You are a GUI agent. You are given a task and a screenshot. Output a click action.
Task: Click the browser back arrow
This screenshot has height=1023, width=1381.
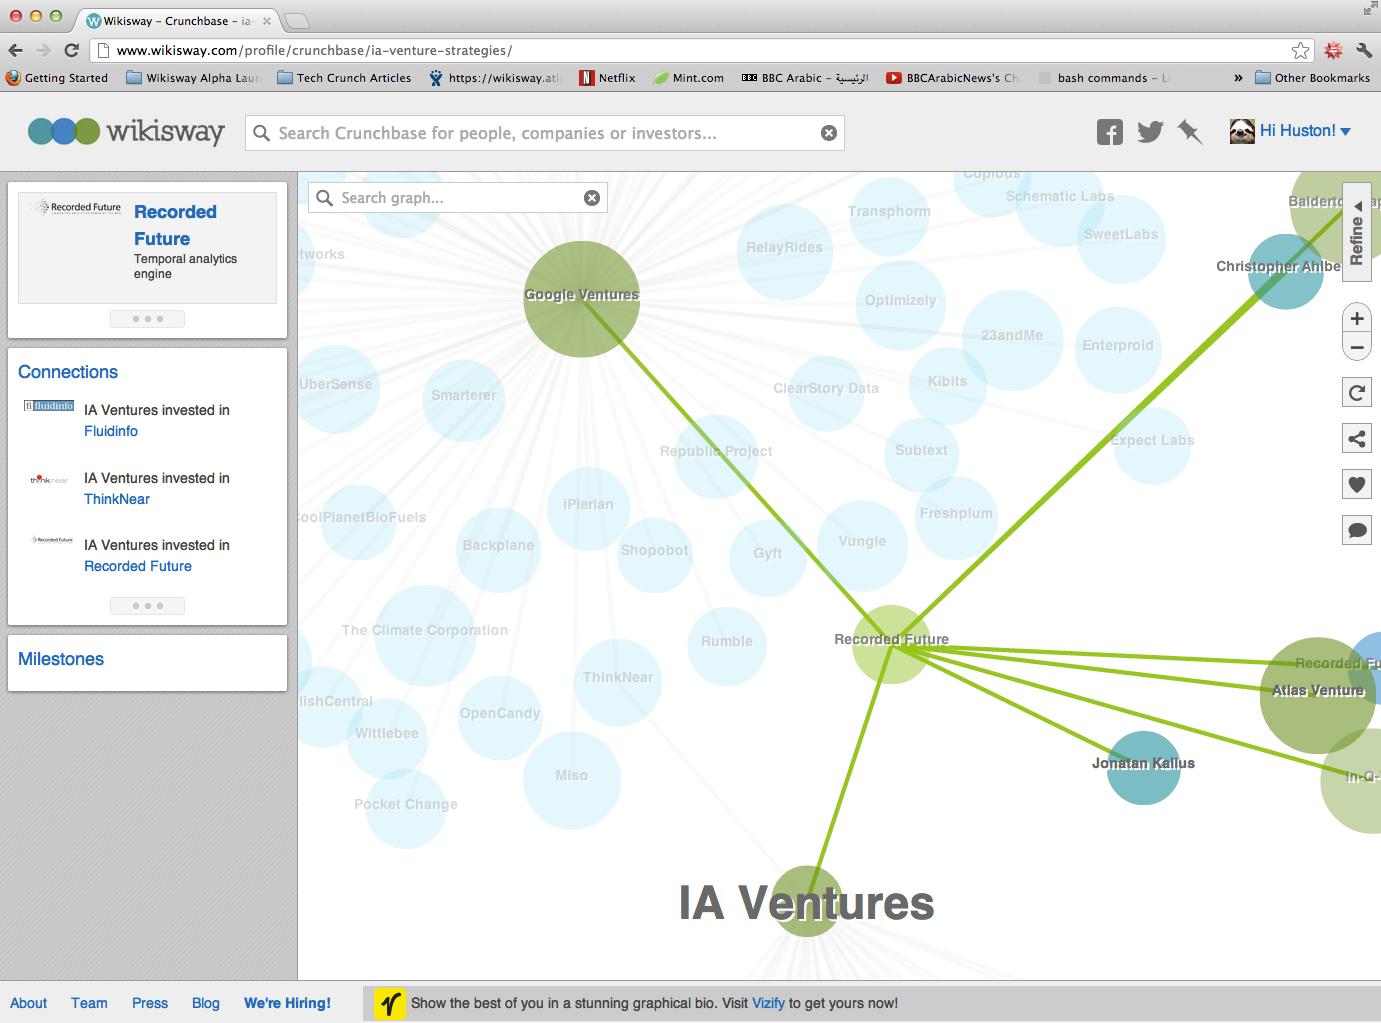tap(15, 50)
